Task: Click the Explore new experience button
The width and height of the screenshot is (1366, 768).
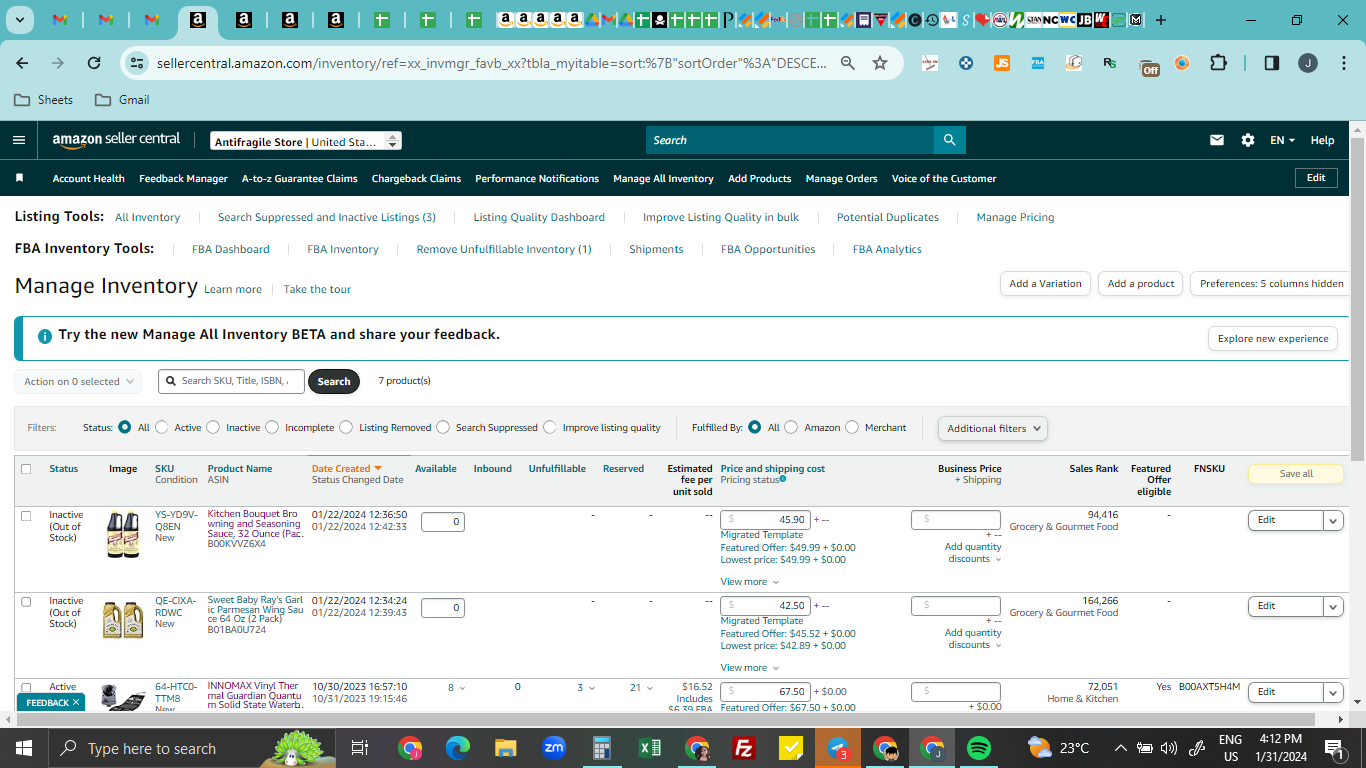Action: [1273, 339]
